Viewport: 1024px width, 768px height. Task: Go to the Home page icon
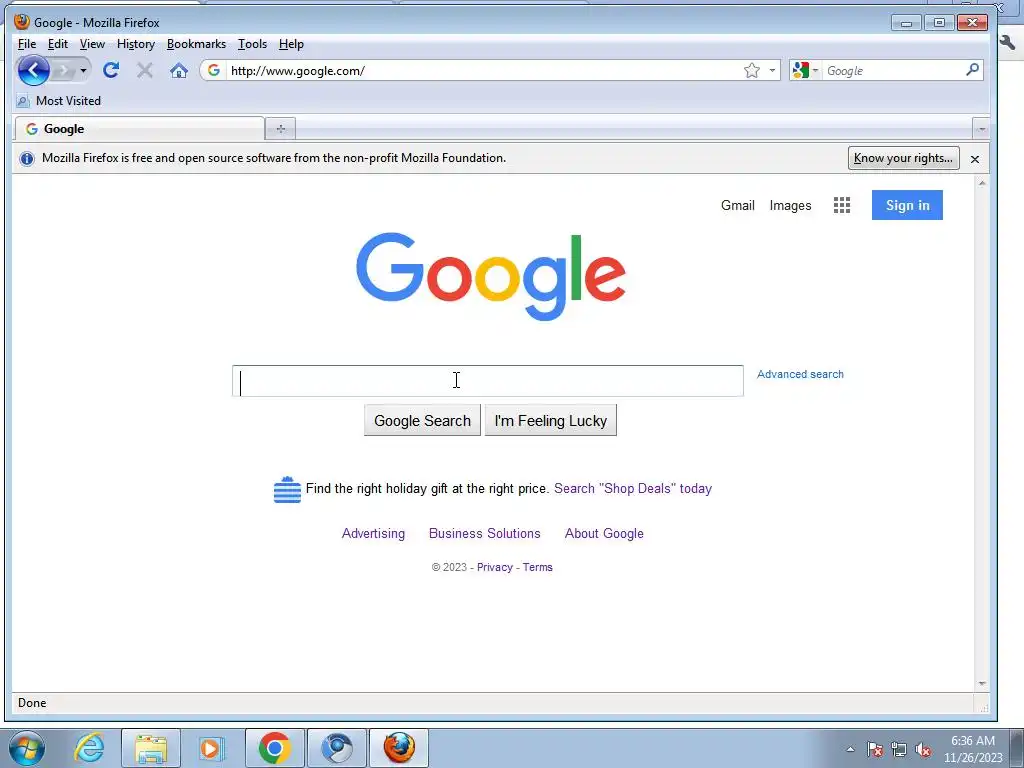coord(179,71)
